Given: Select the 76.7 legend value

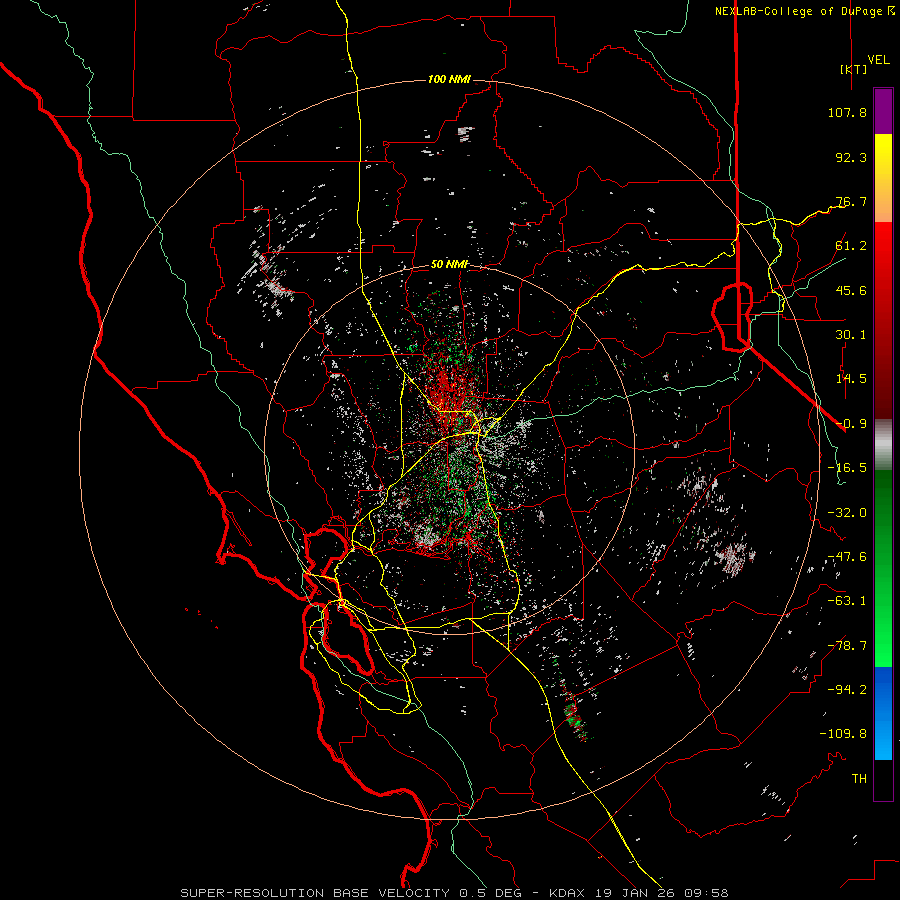Looking at the screenshot, I should pos(851,201).
